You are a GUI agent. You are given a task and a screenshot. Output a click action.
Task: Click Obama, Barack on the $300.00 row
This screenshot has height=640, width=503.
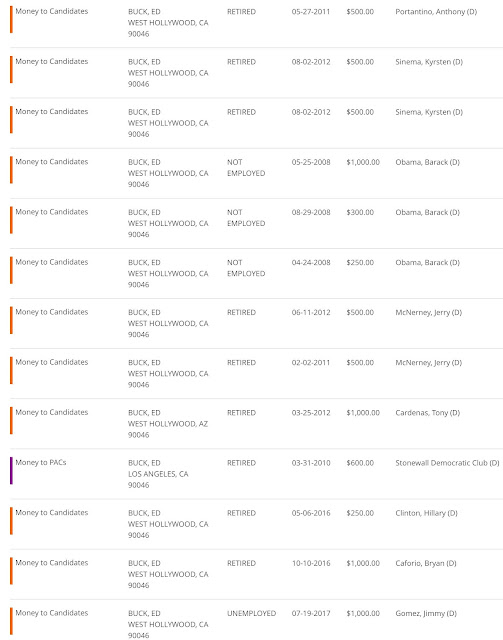click(x=427, y=212)
